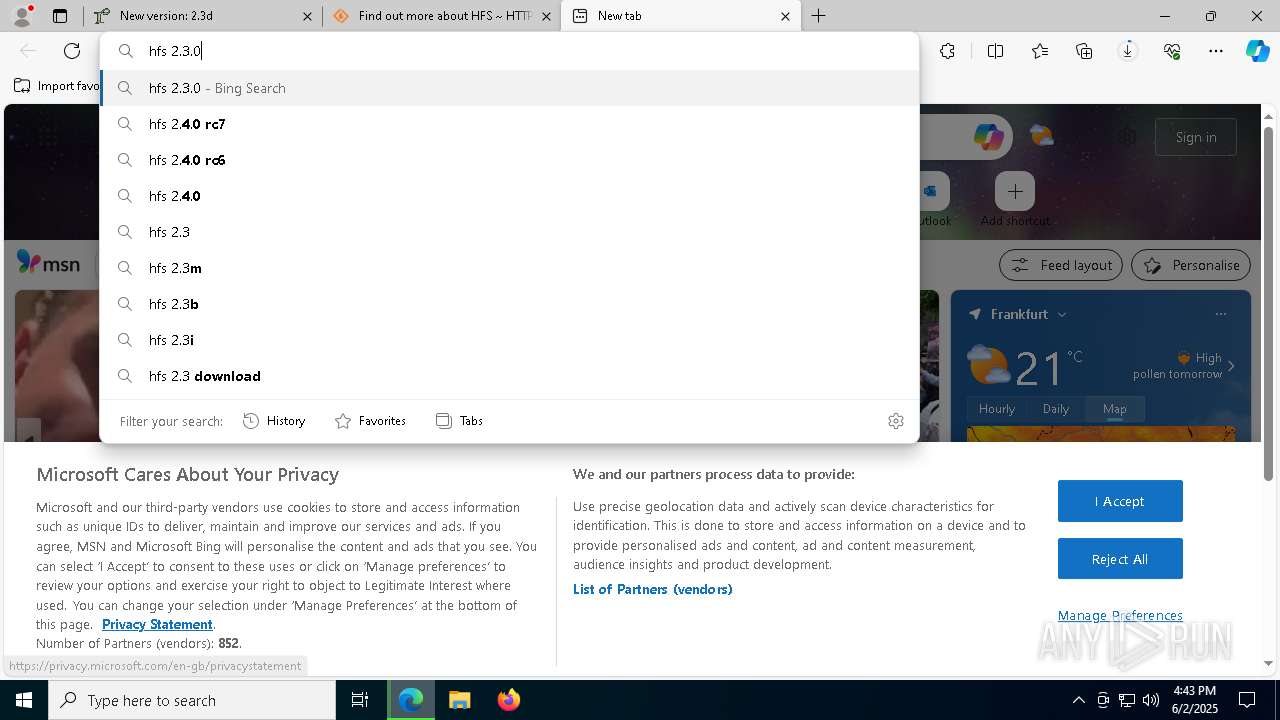Image resolution: width=1280 pixels, height=720 pixels.
Task: Click the I Accept cookies button
Action: click(x=1120, y=501)
